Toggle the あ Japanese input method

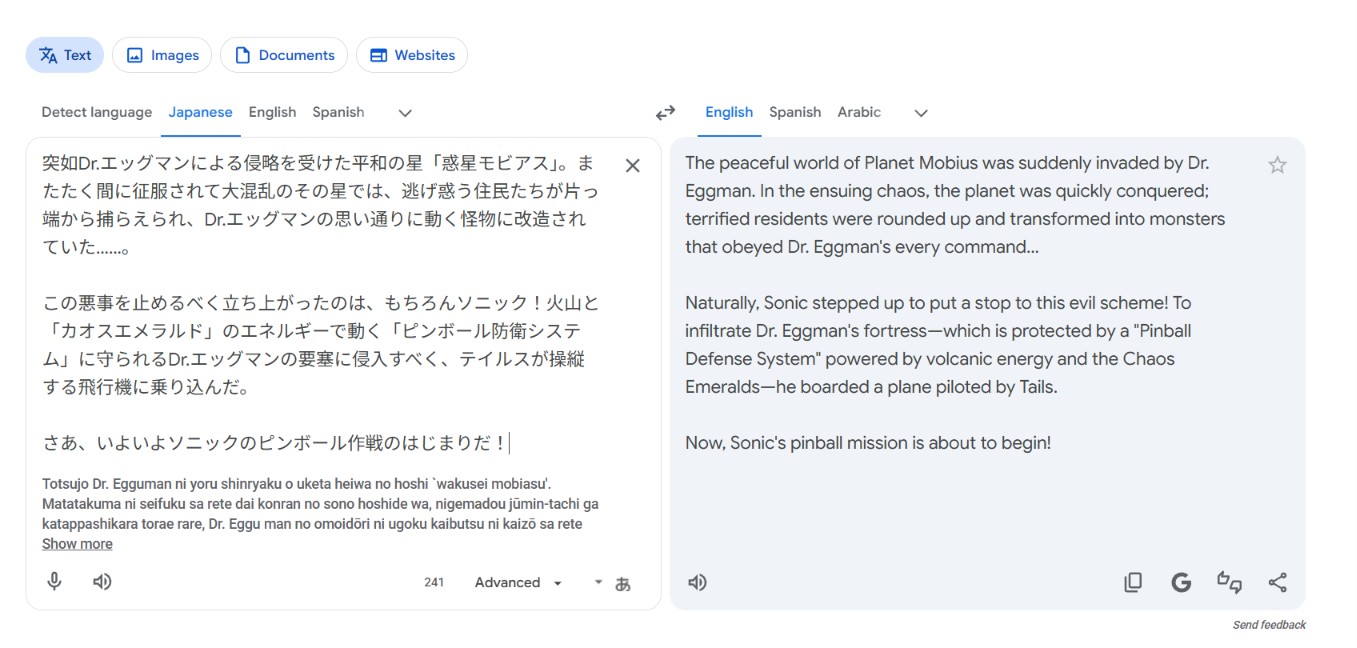[x=623, y=583]
